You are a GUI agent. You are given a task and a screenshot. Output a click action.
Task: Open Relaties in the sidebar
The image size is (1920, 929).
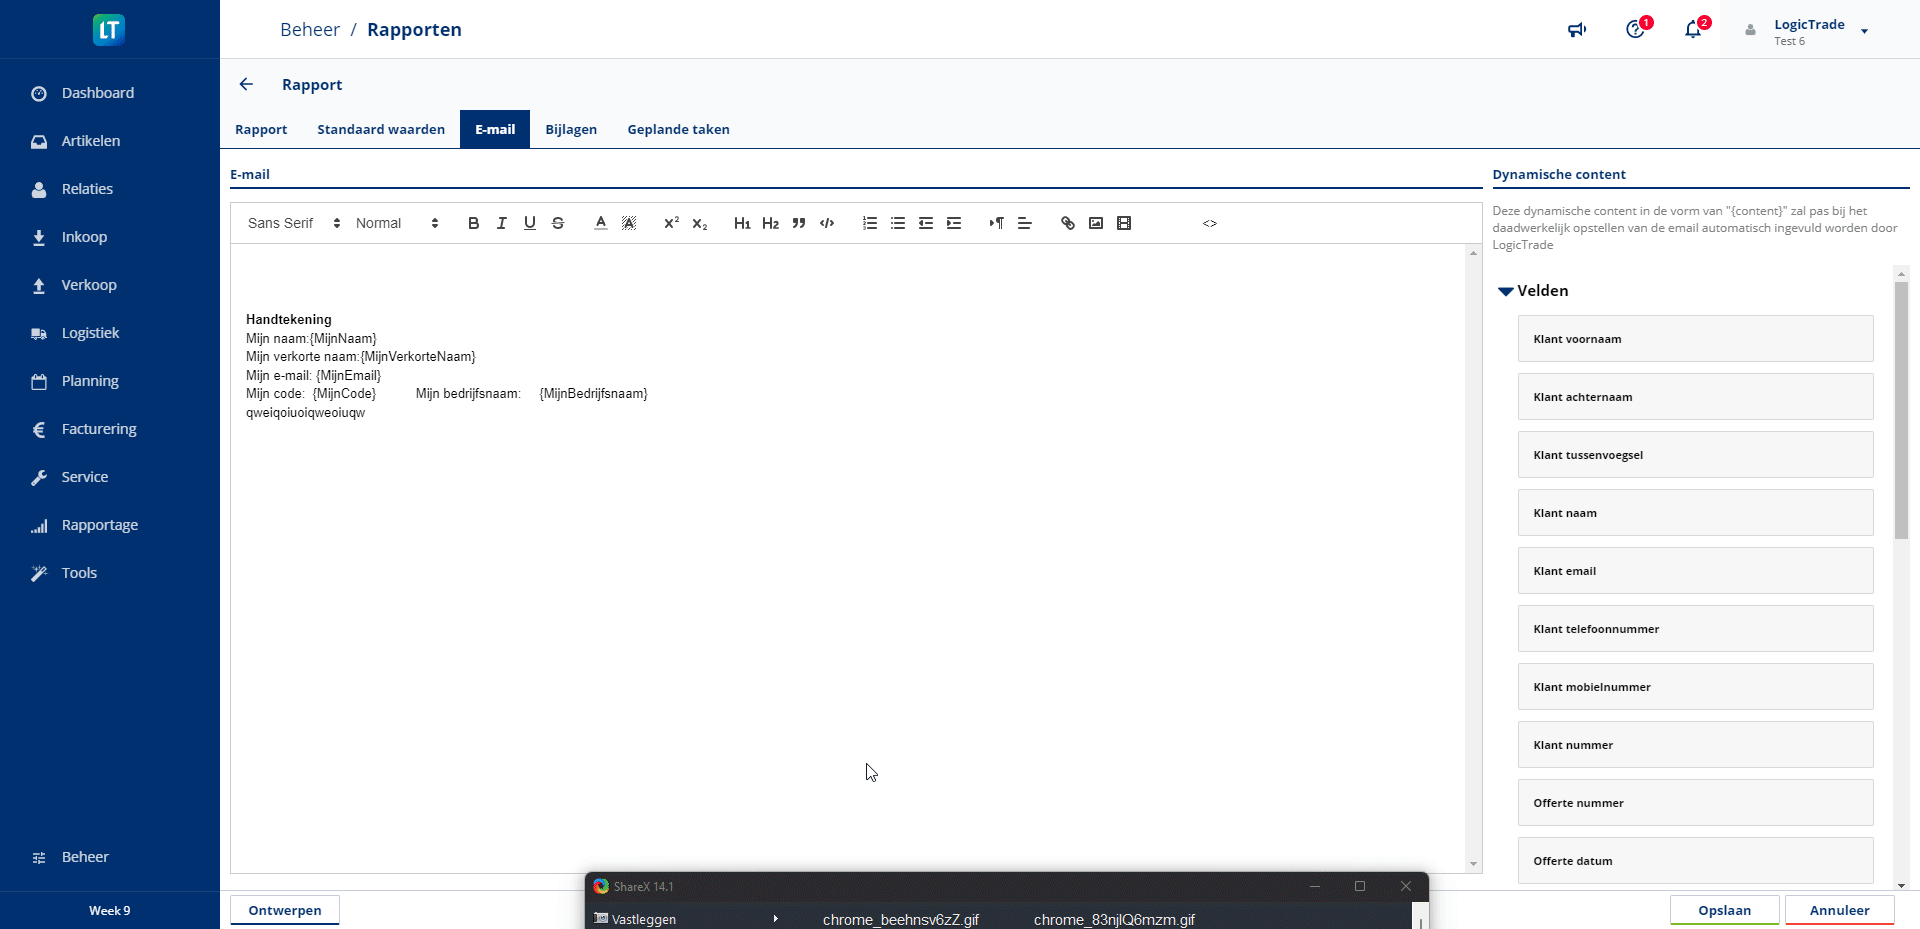[x=110, y=189]
